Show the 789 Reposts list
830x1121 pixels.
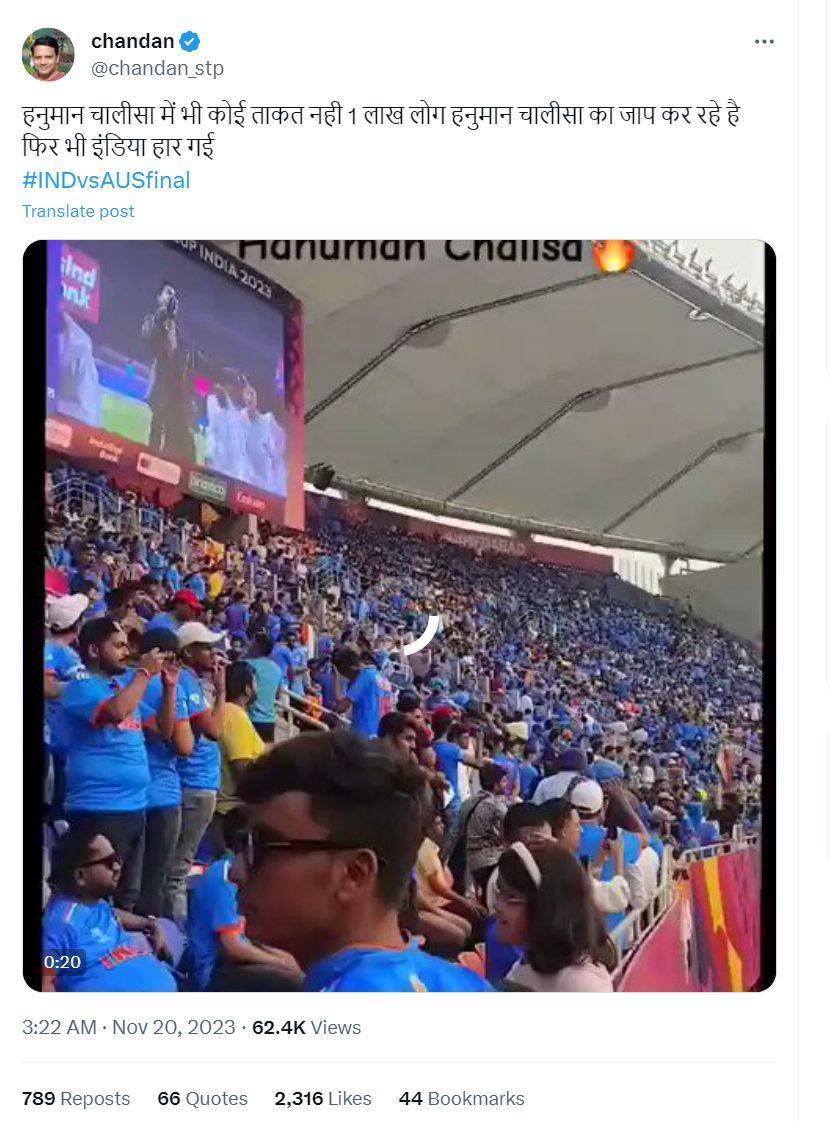click(x=76, y=1098)
